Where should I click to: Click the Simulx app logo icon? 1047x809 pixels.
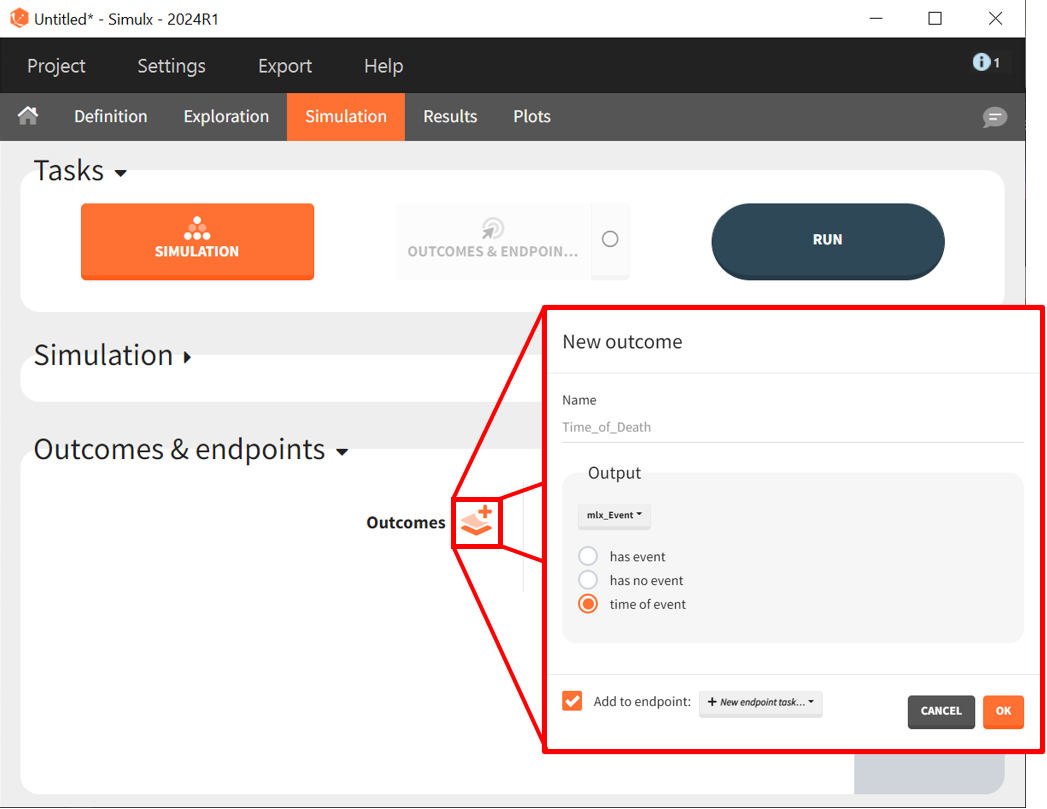click(18, 18)
